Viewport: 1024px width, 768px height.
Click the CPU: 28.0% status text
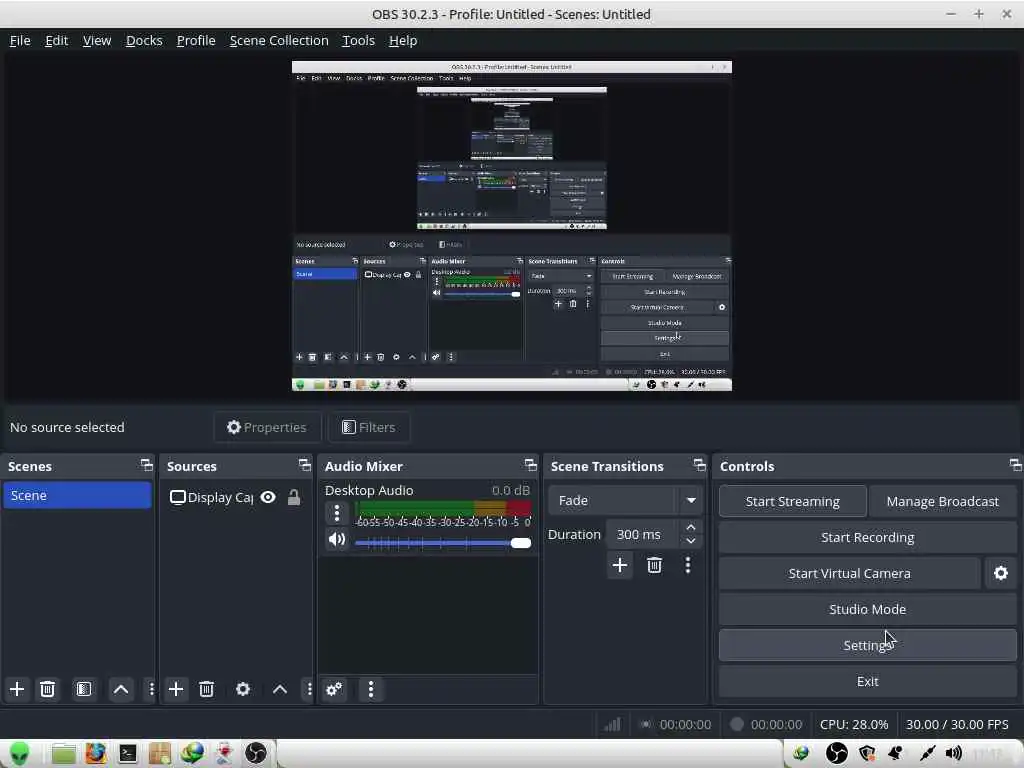(854, 724)
